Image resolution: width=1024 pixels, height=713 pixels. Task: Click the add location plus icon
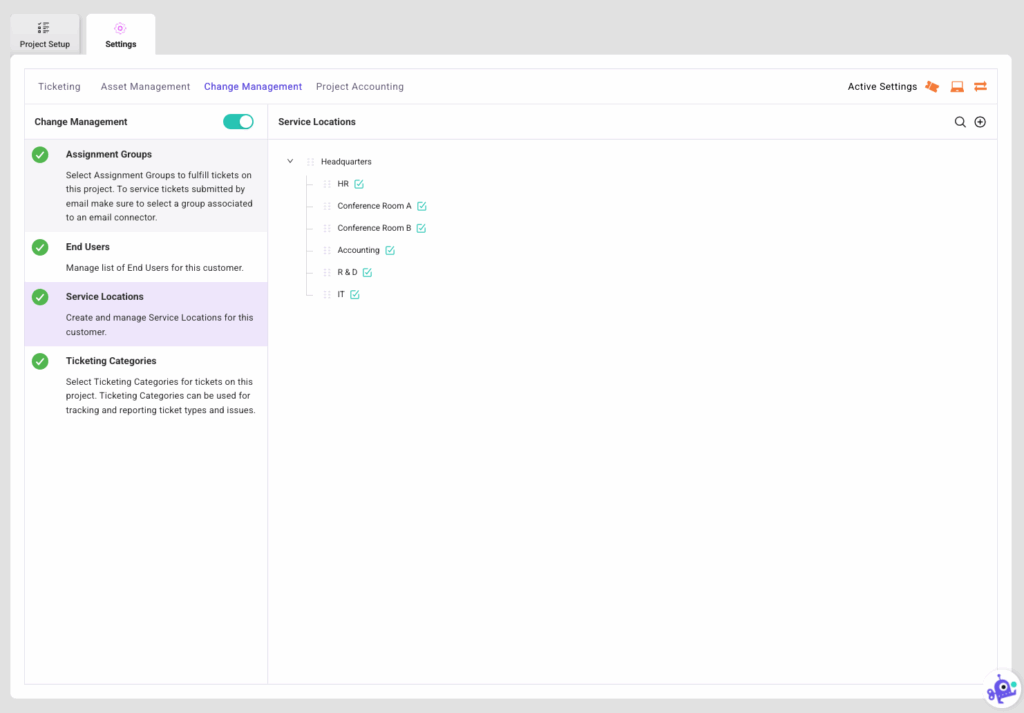[x=980, y=122]
